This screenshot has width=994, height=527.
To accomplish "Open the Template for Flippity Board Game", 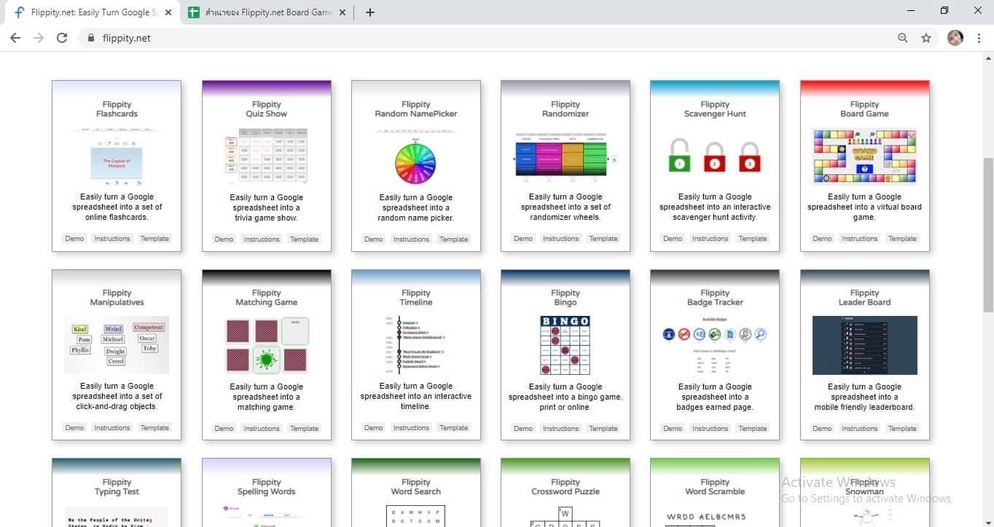I will pyautogui.click(x=902, y=239).
